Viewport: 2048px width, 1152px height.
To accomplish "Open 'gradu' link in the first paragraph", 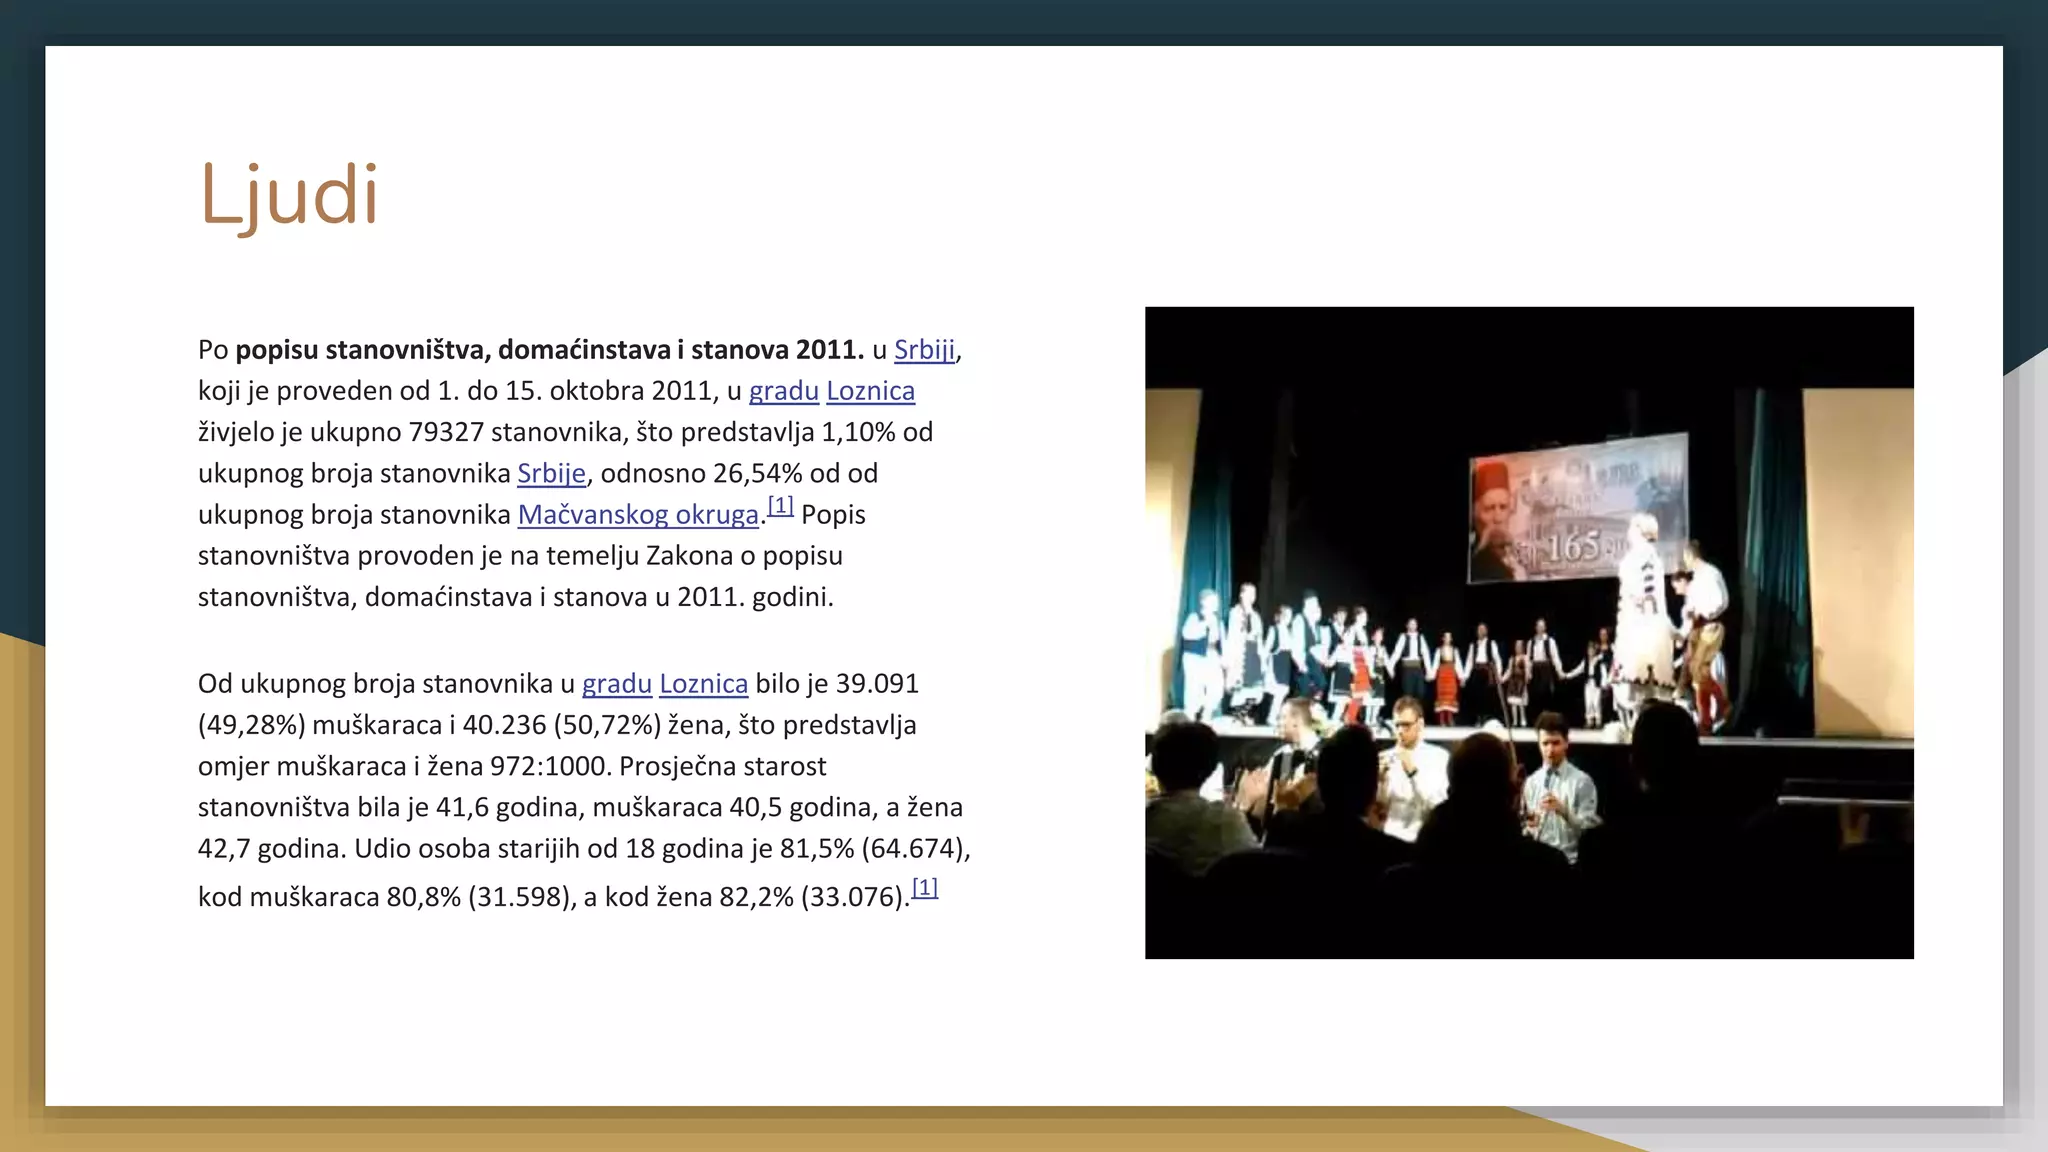I will (x=783, y=391).
